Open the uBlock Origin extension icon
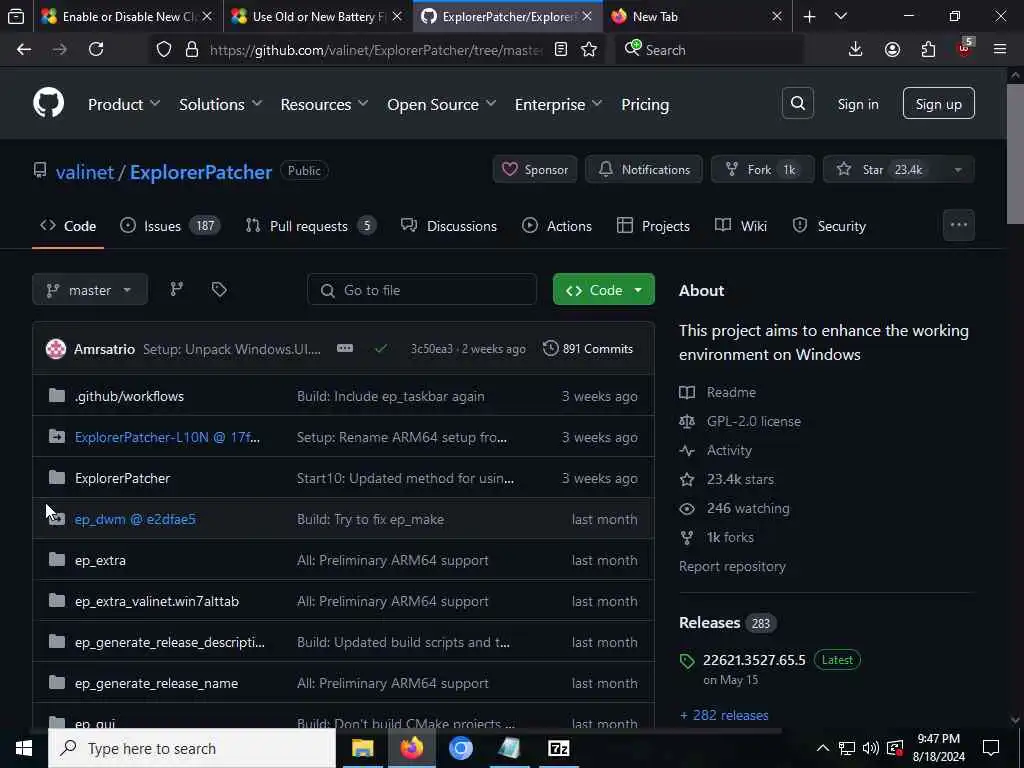 pyautogui.click(x=965, y=48)
